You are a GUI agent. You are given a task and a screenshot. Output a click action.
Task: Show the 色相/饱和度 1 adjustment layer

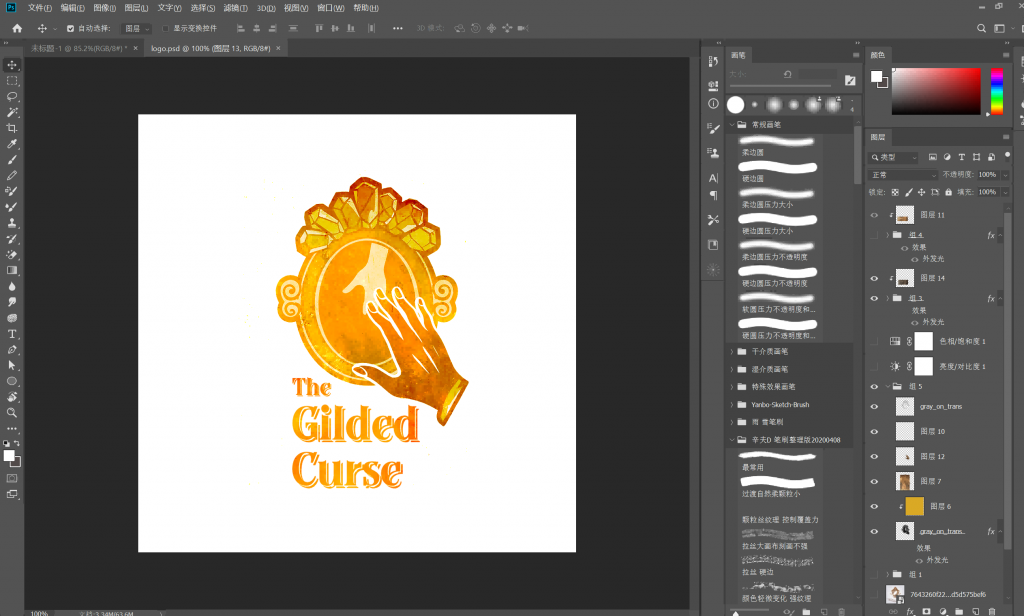point(874,341)
